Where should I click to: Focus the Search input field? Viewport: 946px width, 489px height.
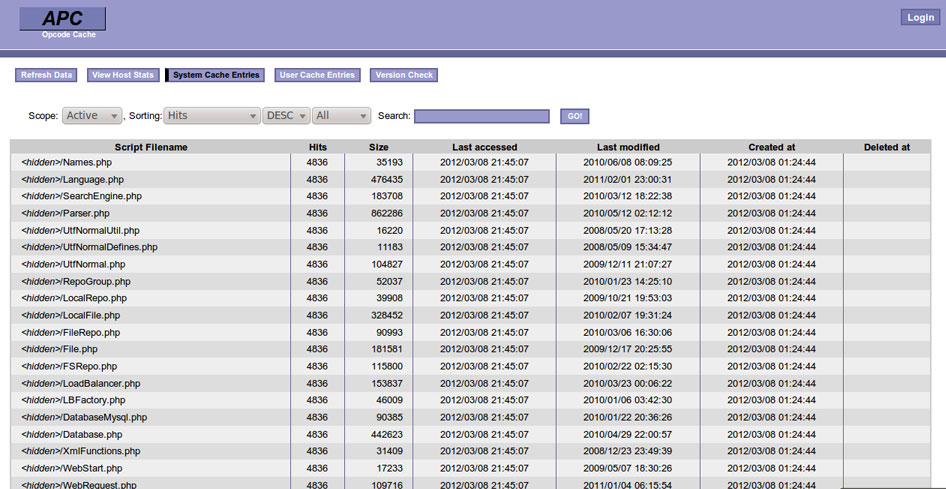pyautogui.click(x=481, y=116)
